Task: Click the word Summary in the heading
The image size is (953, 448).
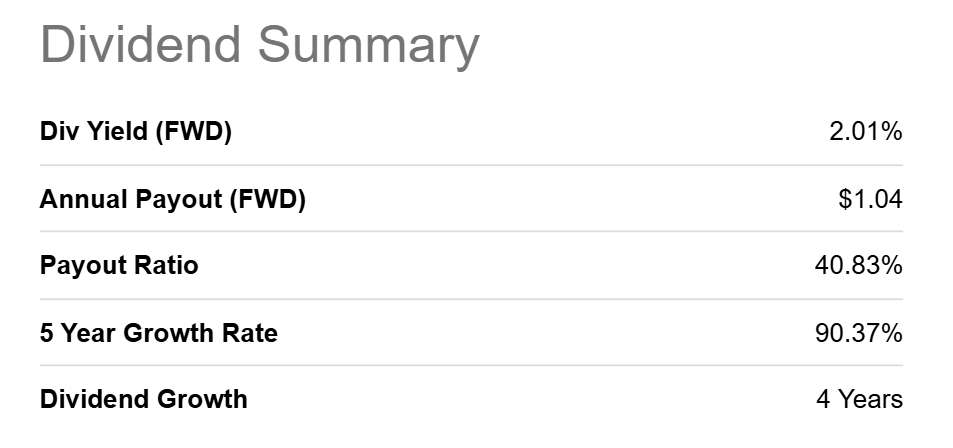Action: click(x=369, y=47)
